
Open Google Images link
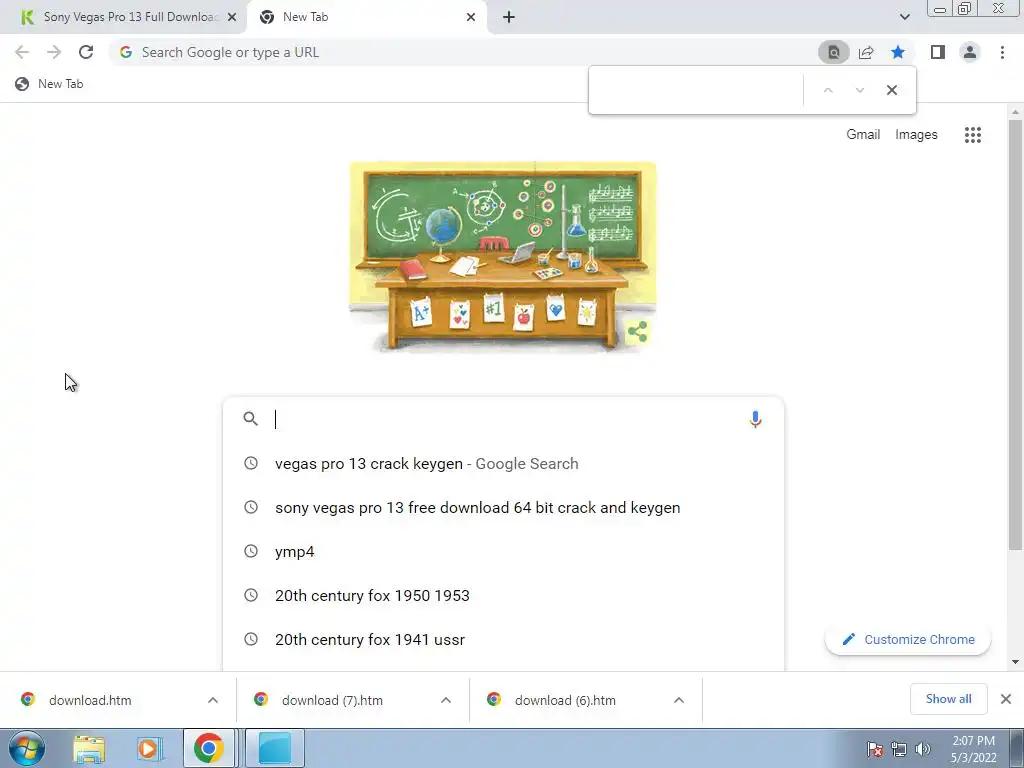tap(916, 135)
